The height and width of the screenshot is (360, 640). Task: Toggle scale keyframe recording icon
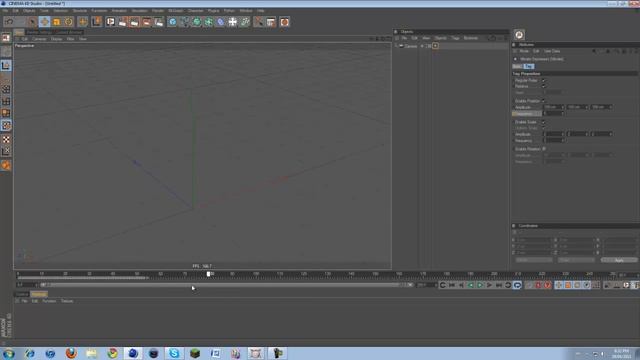(x=568, y=285)
